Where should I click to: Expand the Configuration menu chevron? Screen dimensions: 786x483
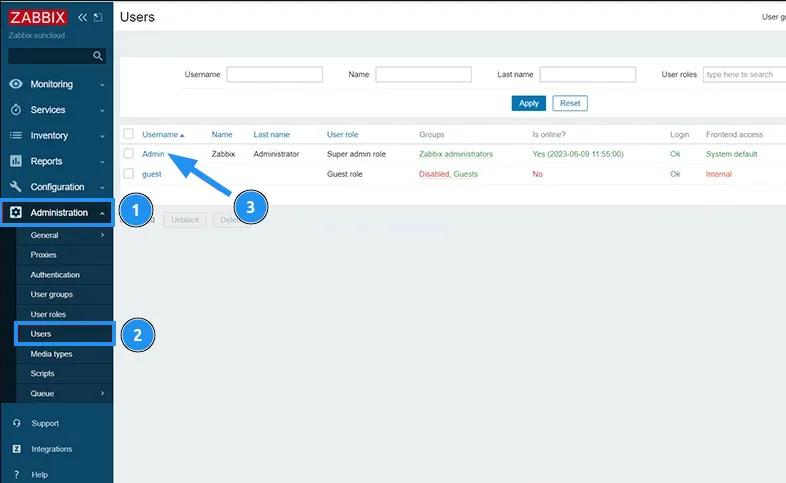point(102,187)
